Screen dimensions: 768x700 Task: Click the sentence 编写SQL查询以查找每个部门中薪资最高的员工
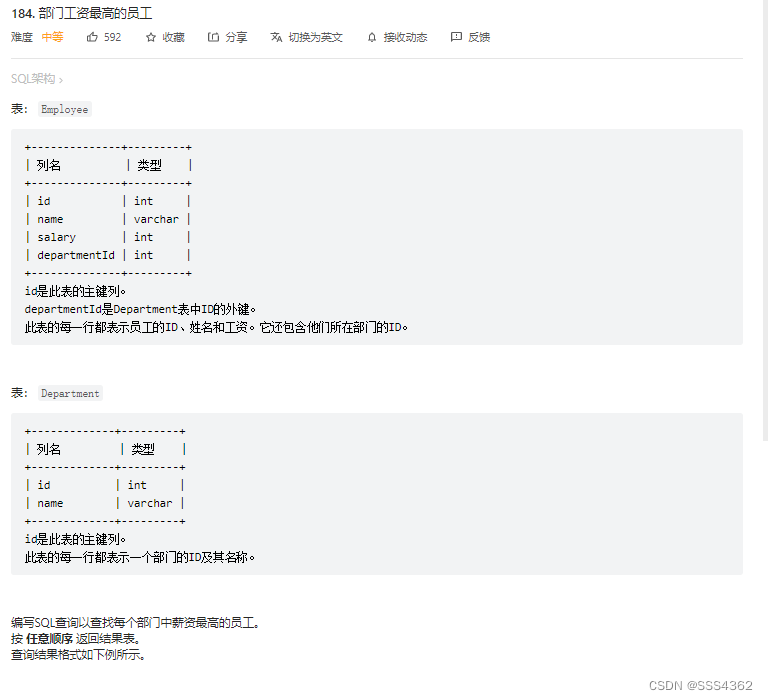click(135, 623)
